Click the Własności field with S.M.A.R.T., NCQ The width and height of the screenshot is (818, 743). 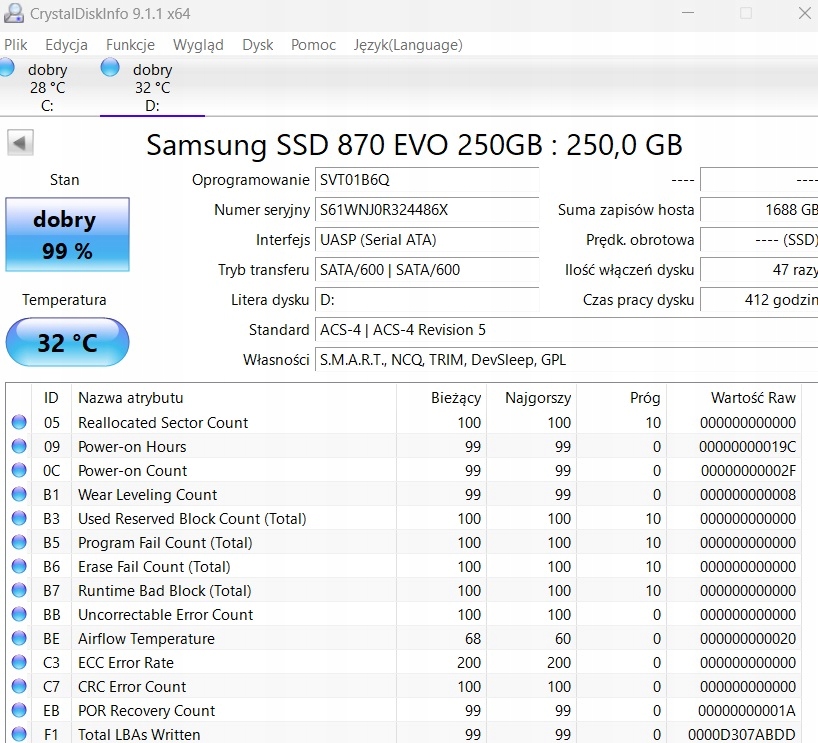[567, 360]
